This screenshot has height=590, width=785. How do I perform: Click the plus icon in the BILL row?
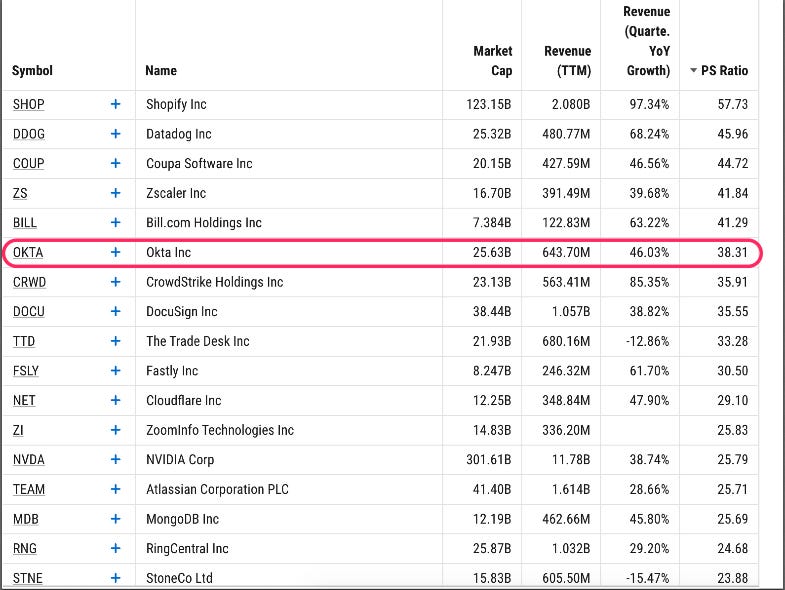(116, 222)
